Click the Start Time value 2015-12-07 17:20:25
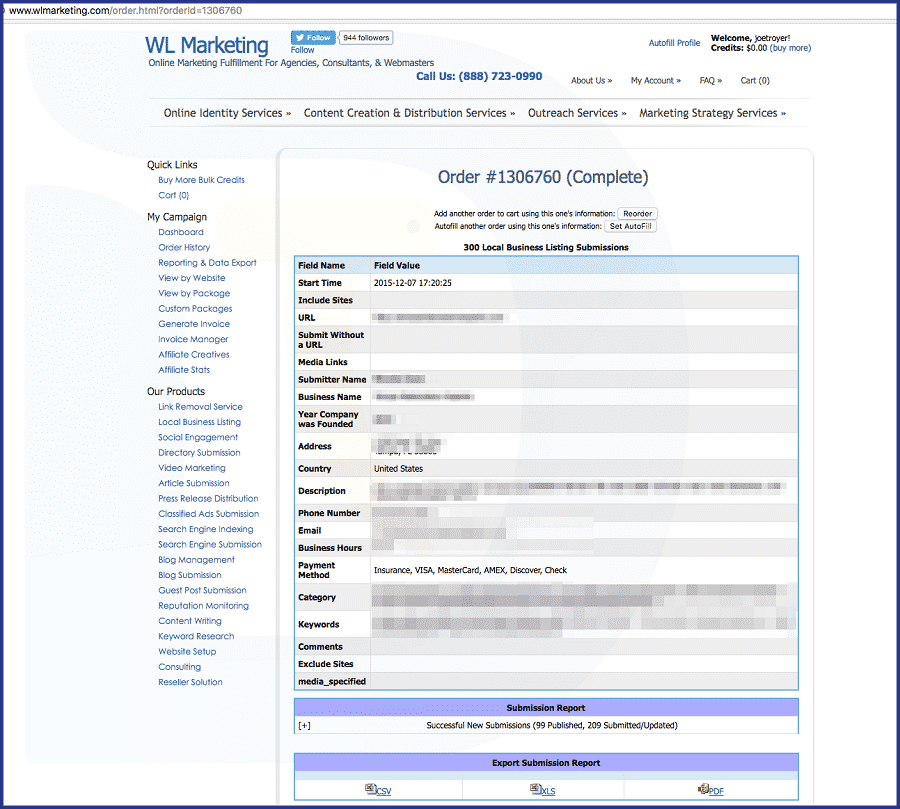This screenshot has height=809, width=900. (413, 283)
